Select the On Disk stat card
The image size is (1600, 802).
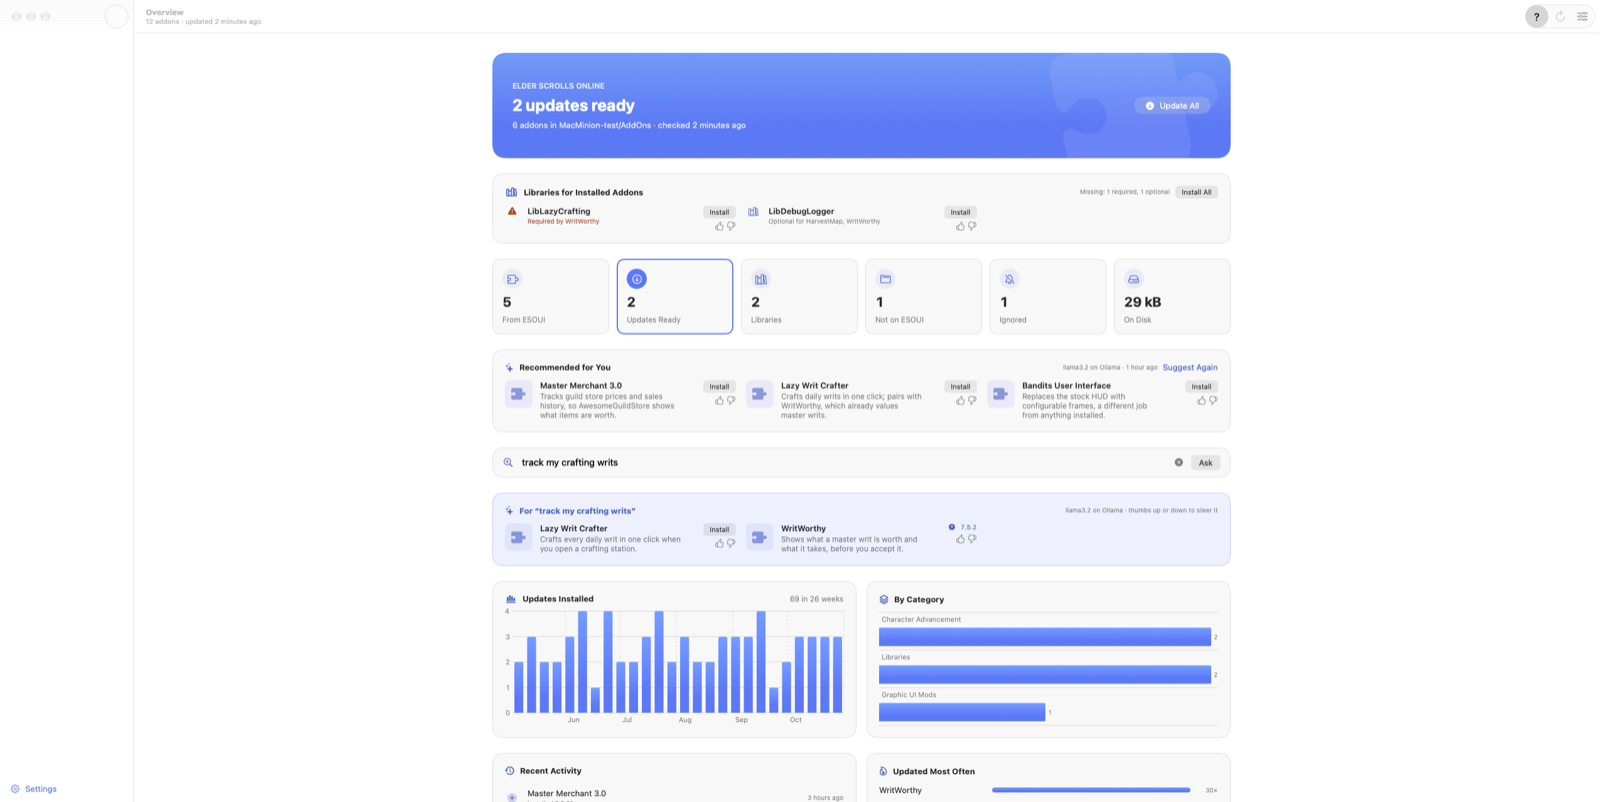(x=1172, y=296)
